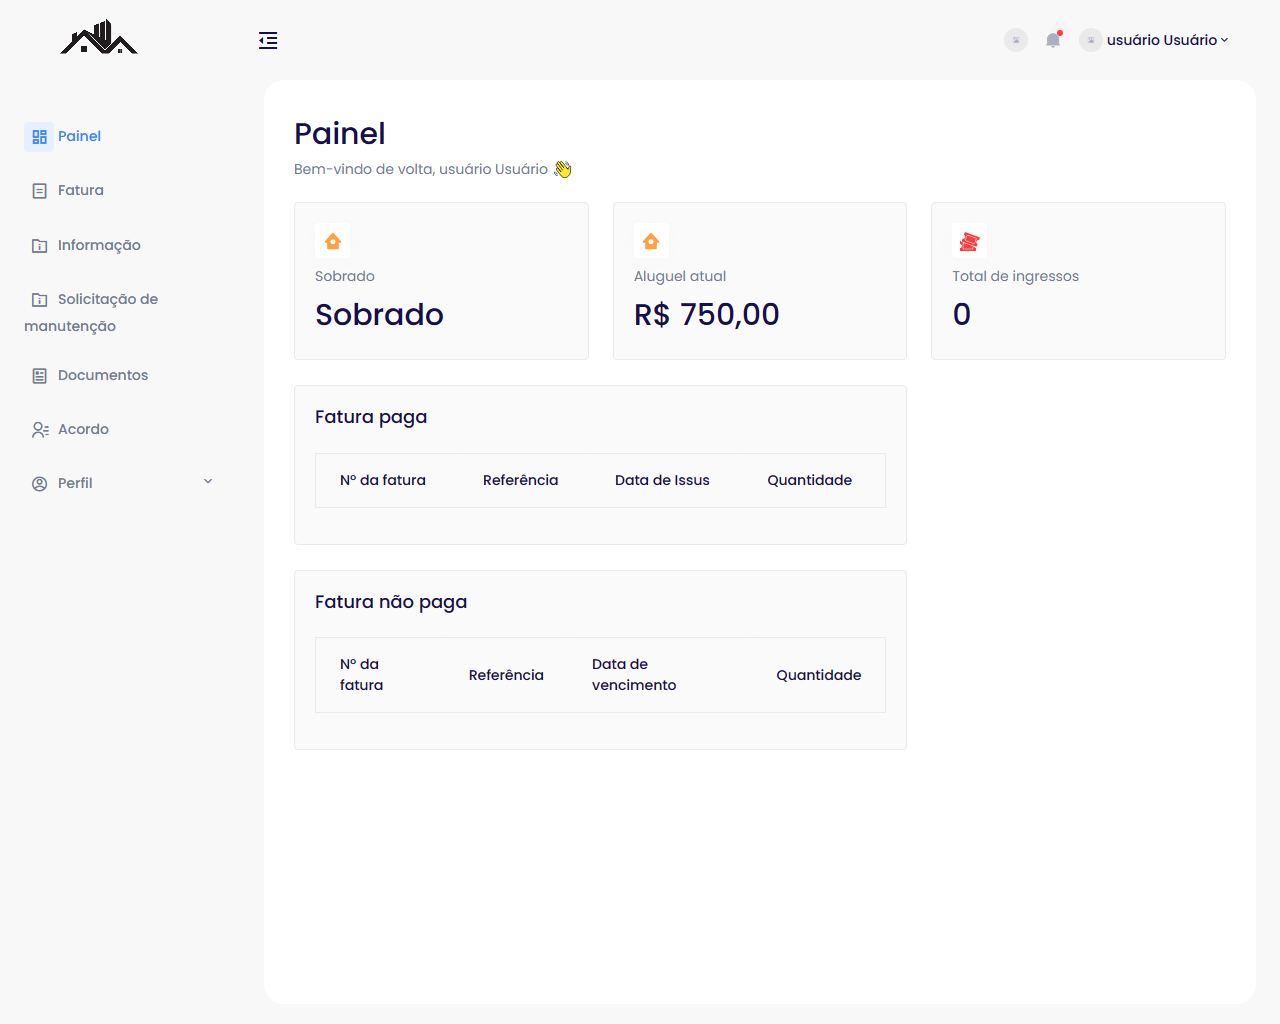This screenshot has width=1280, height=1024.
Task: Click the Perfil user circle icon
Action: [x=40, y=484]
